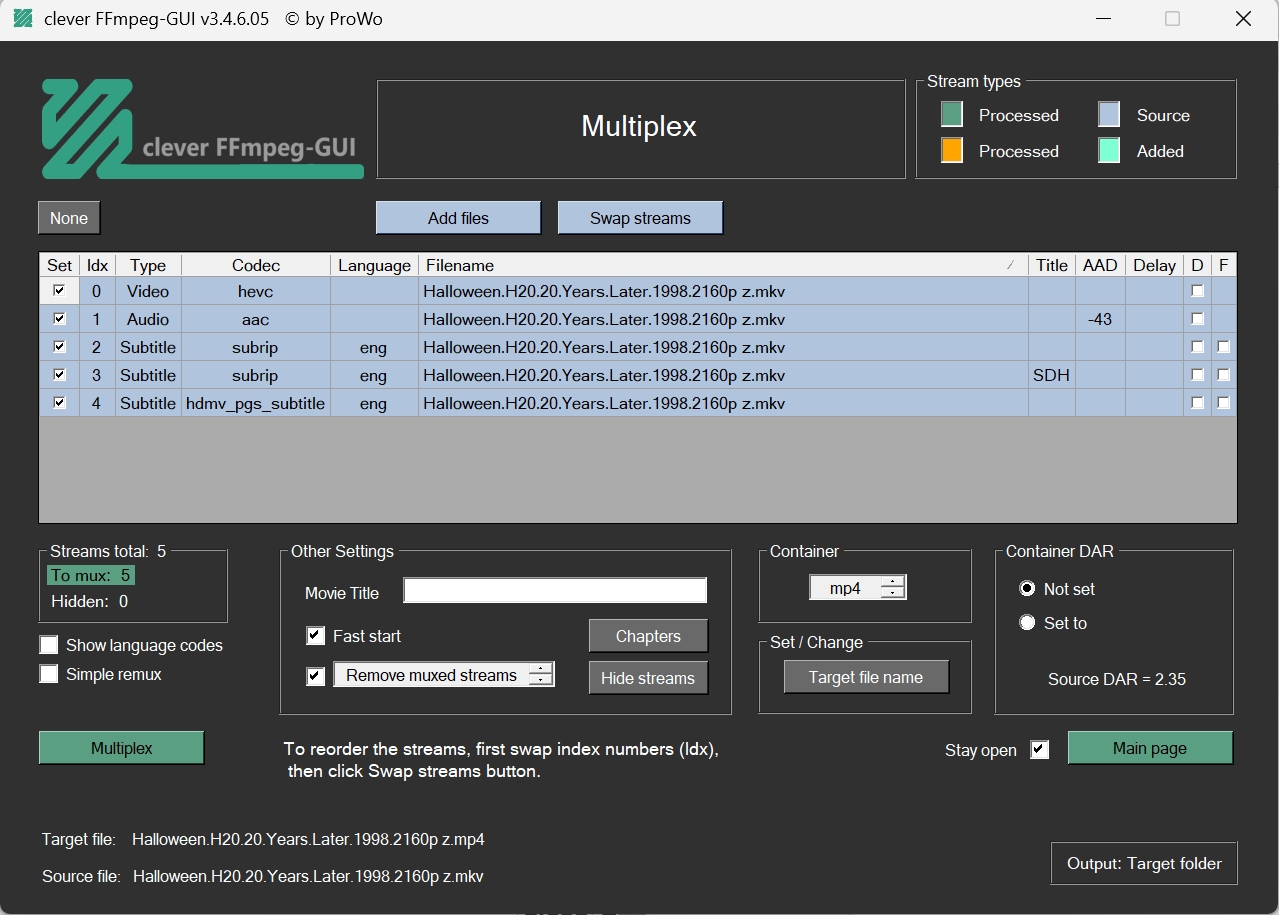Open the Chapters dialog
The height and width of the screenshot is (915, 1279).
pyautogui.click(x=647, y=636)
